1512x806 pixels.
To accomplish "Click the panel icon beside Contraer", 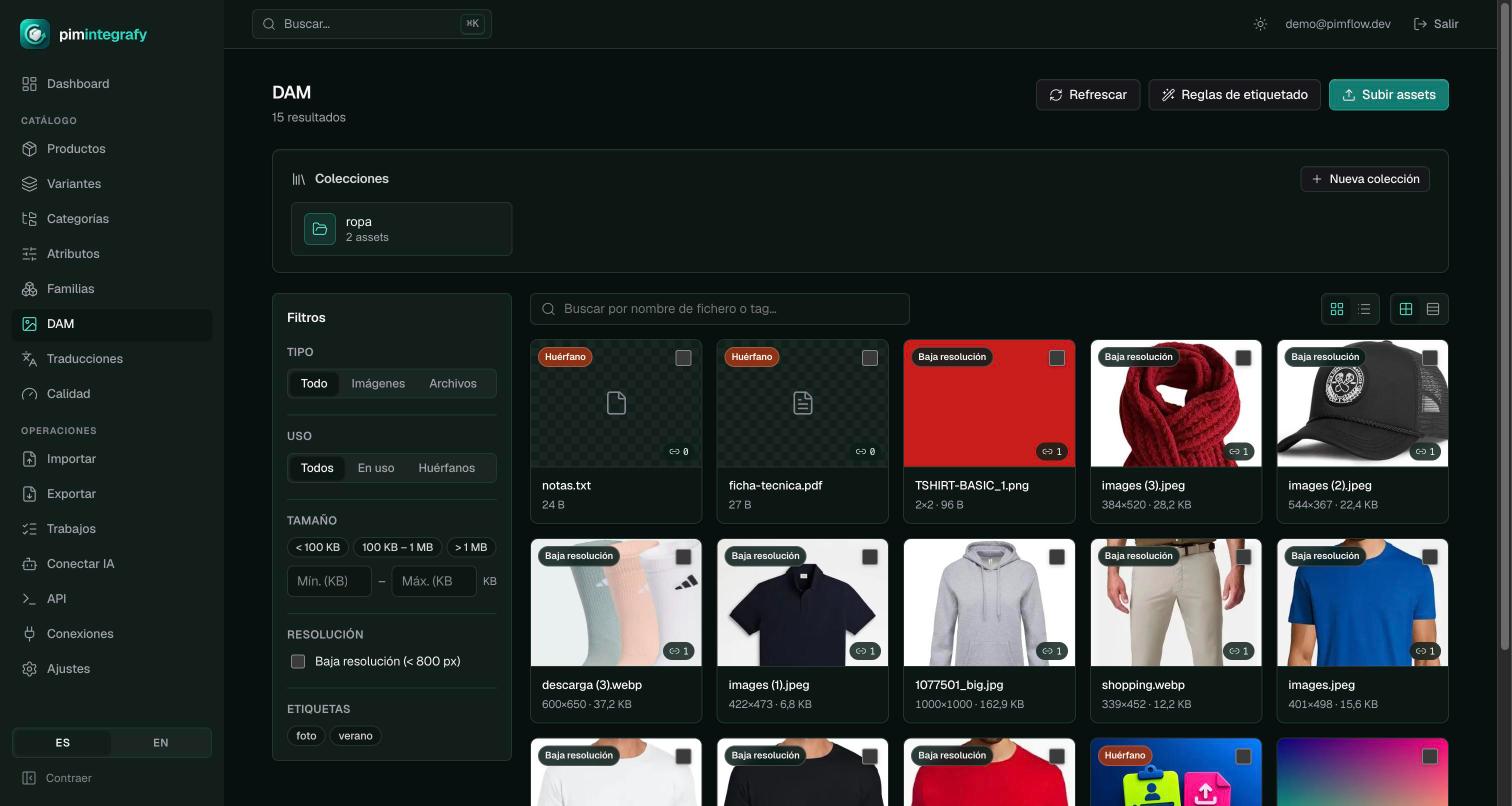I will click(29, 778).
